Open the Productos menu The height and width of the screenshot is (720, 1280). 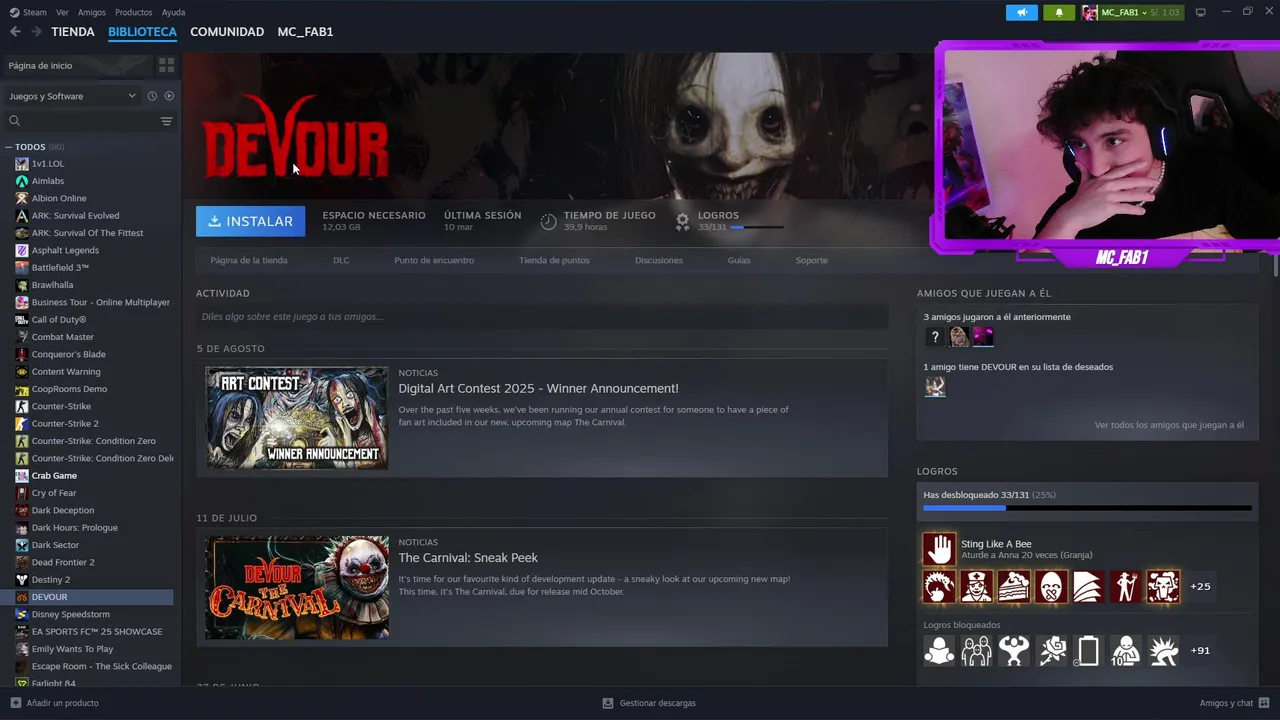click(x=133, y=12)
